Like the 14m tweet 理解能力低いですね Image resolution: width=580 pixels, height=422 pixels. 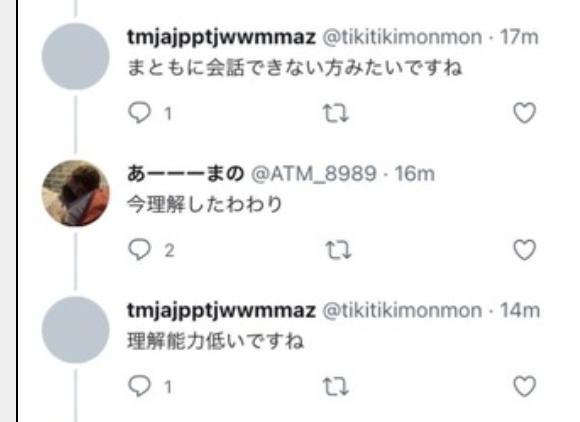click(x=525, y=386)
